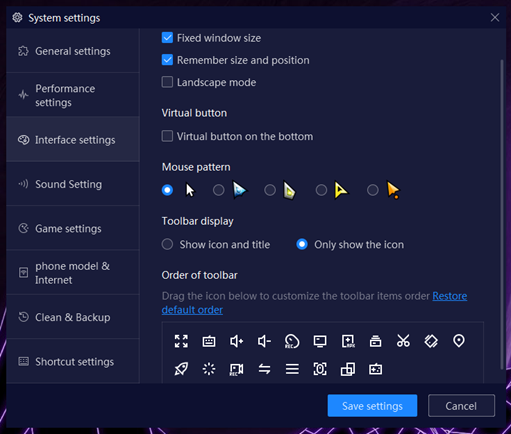Select Only show the icon option
The image size is (511, 434).
pos(302,244)
